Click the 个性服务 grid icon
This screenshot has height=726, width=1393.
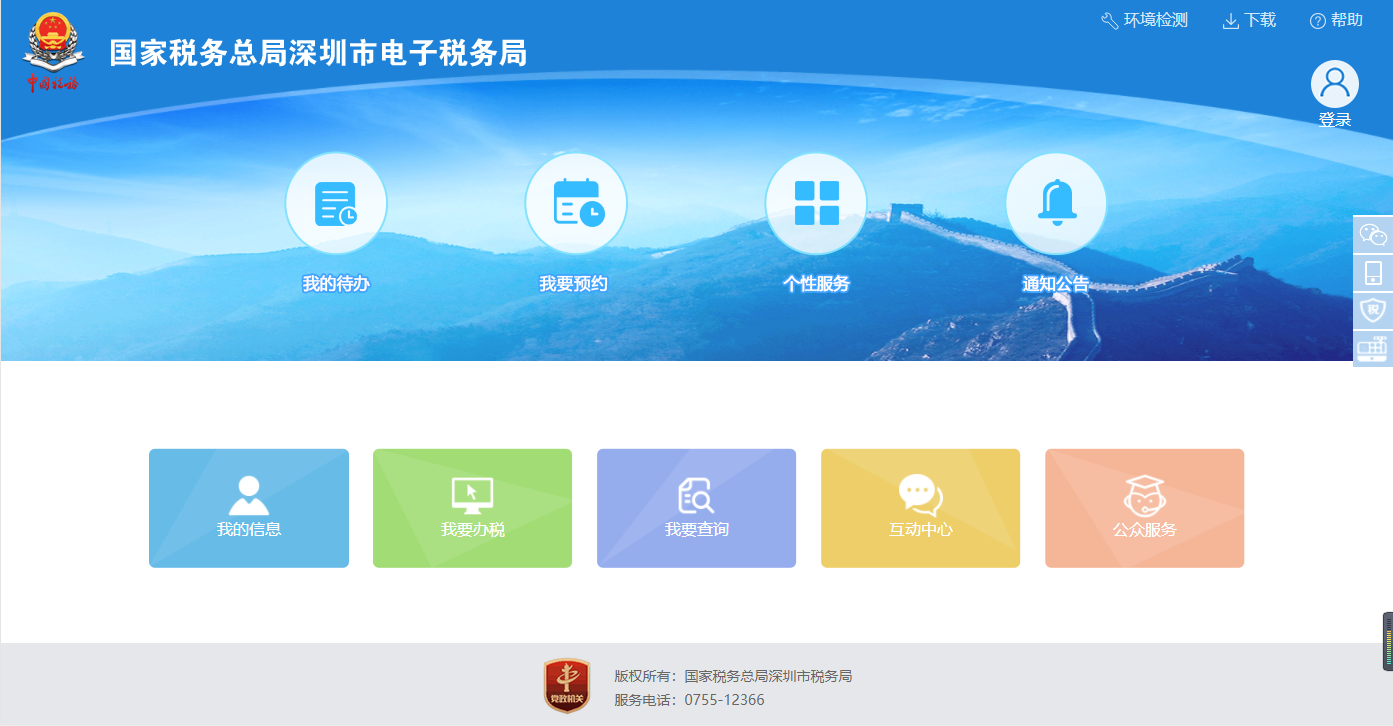816,202
